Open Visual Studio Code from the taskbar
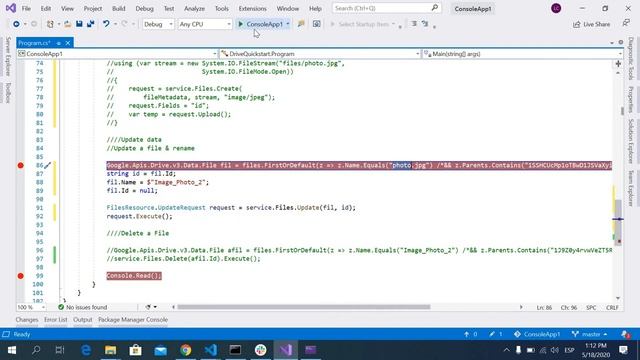 [211, 350]
